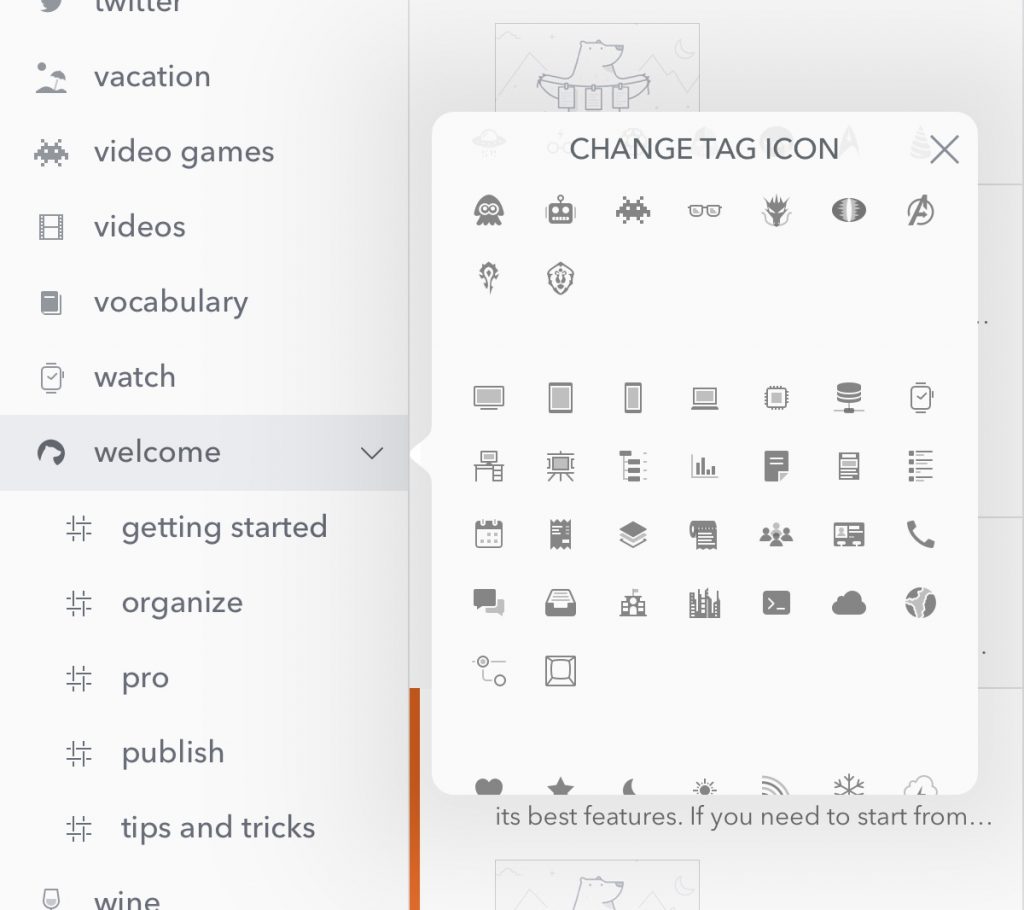Viewport: 1024px width, 910px height.
Task: Collapse the welcome tag chevron
Action: 372,453
